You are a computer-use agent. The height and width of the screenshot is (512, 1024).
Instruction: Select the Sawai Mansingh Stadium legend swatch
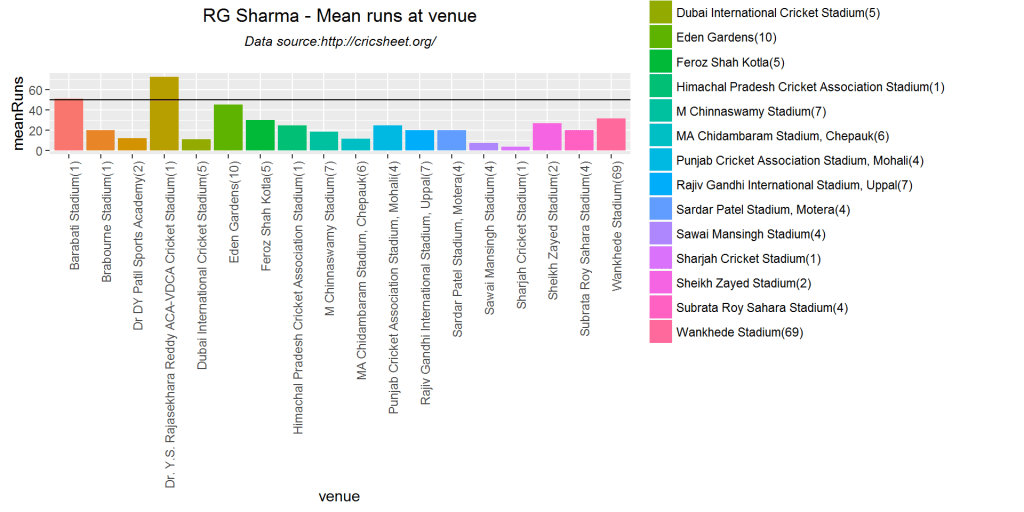(x=660, y=234)
